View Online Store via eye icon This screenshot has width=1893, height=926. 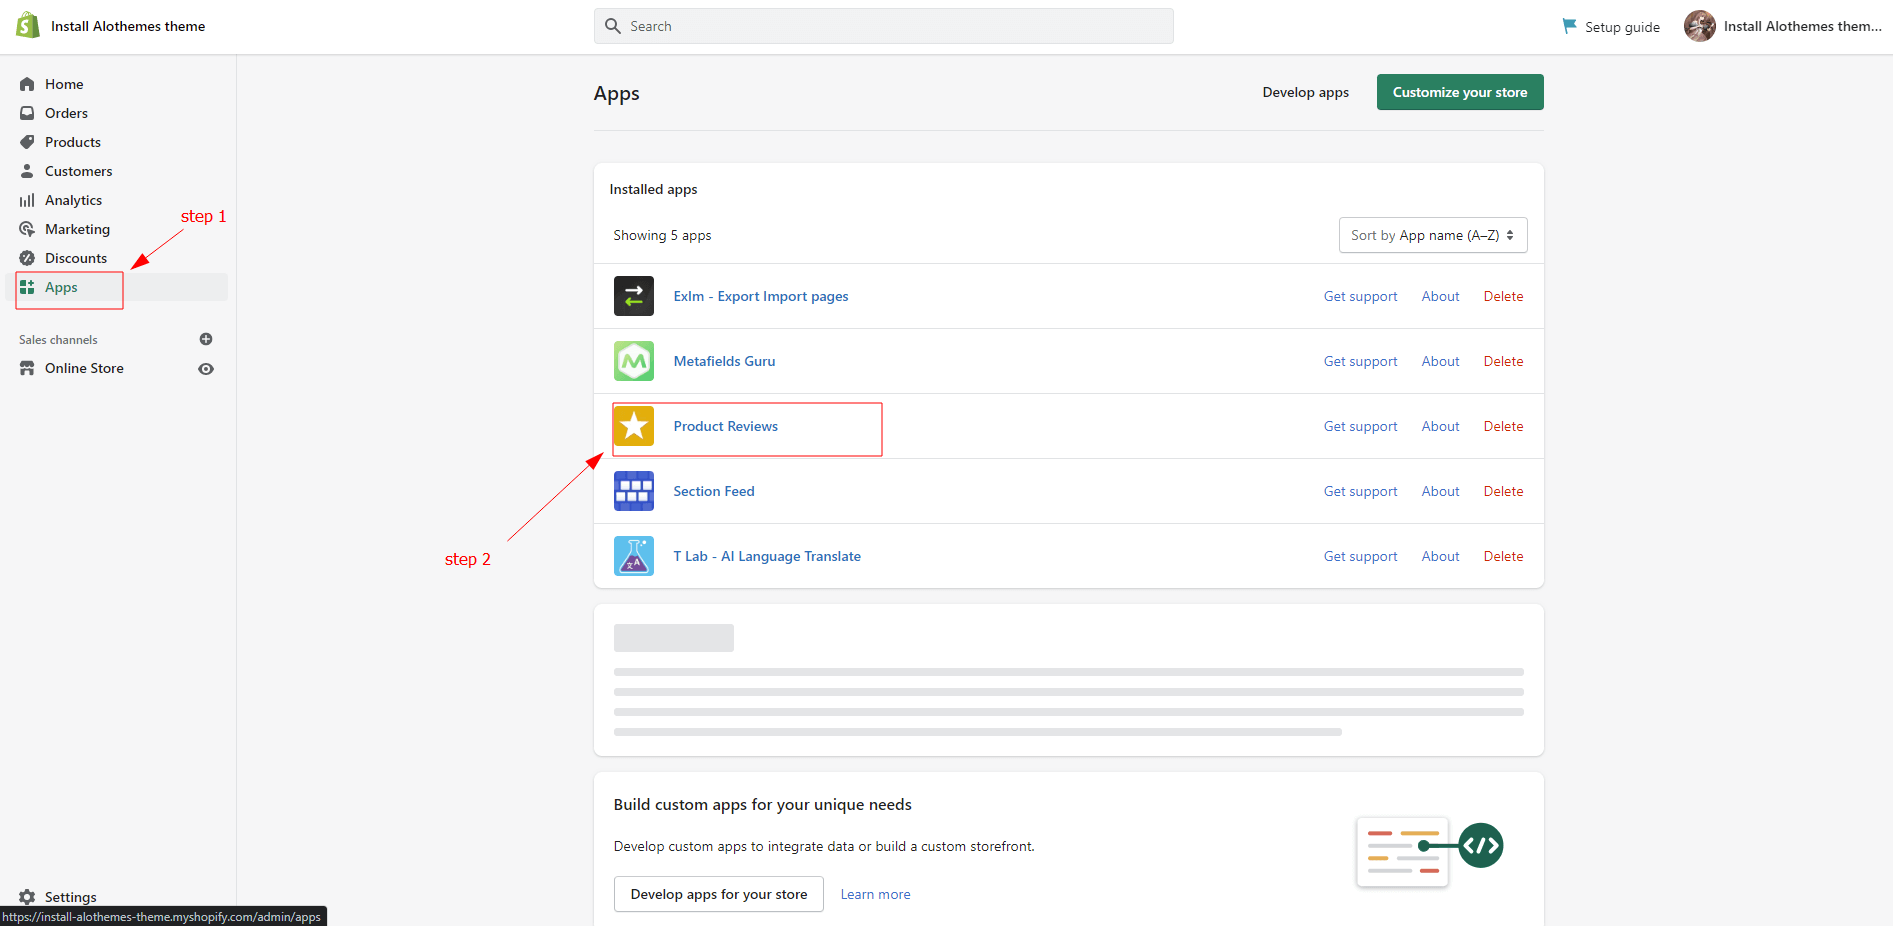(206, 369)
